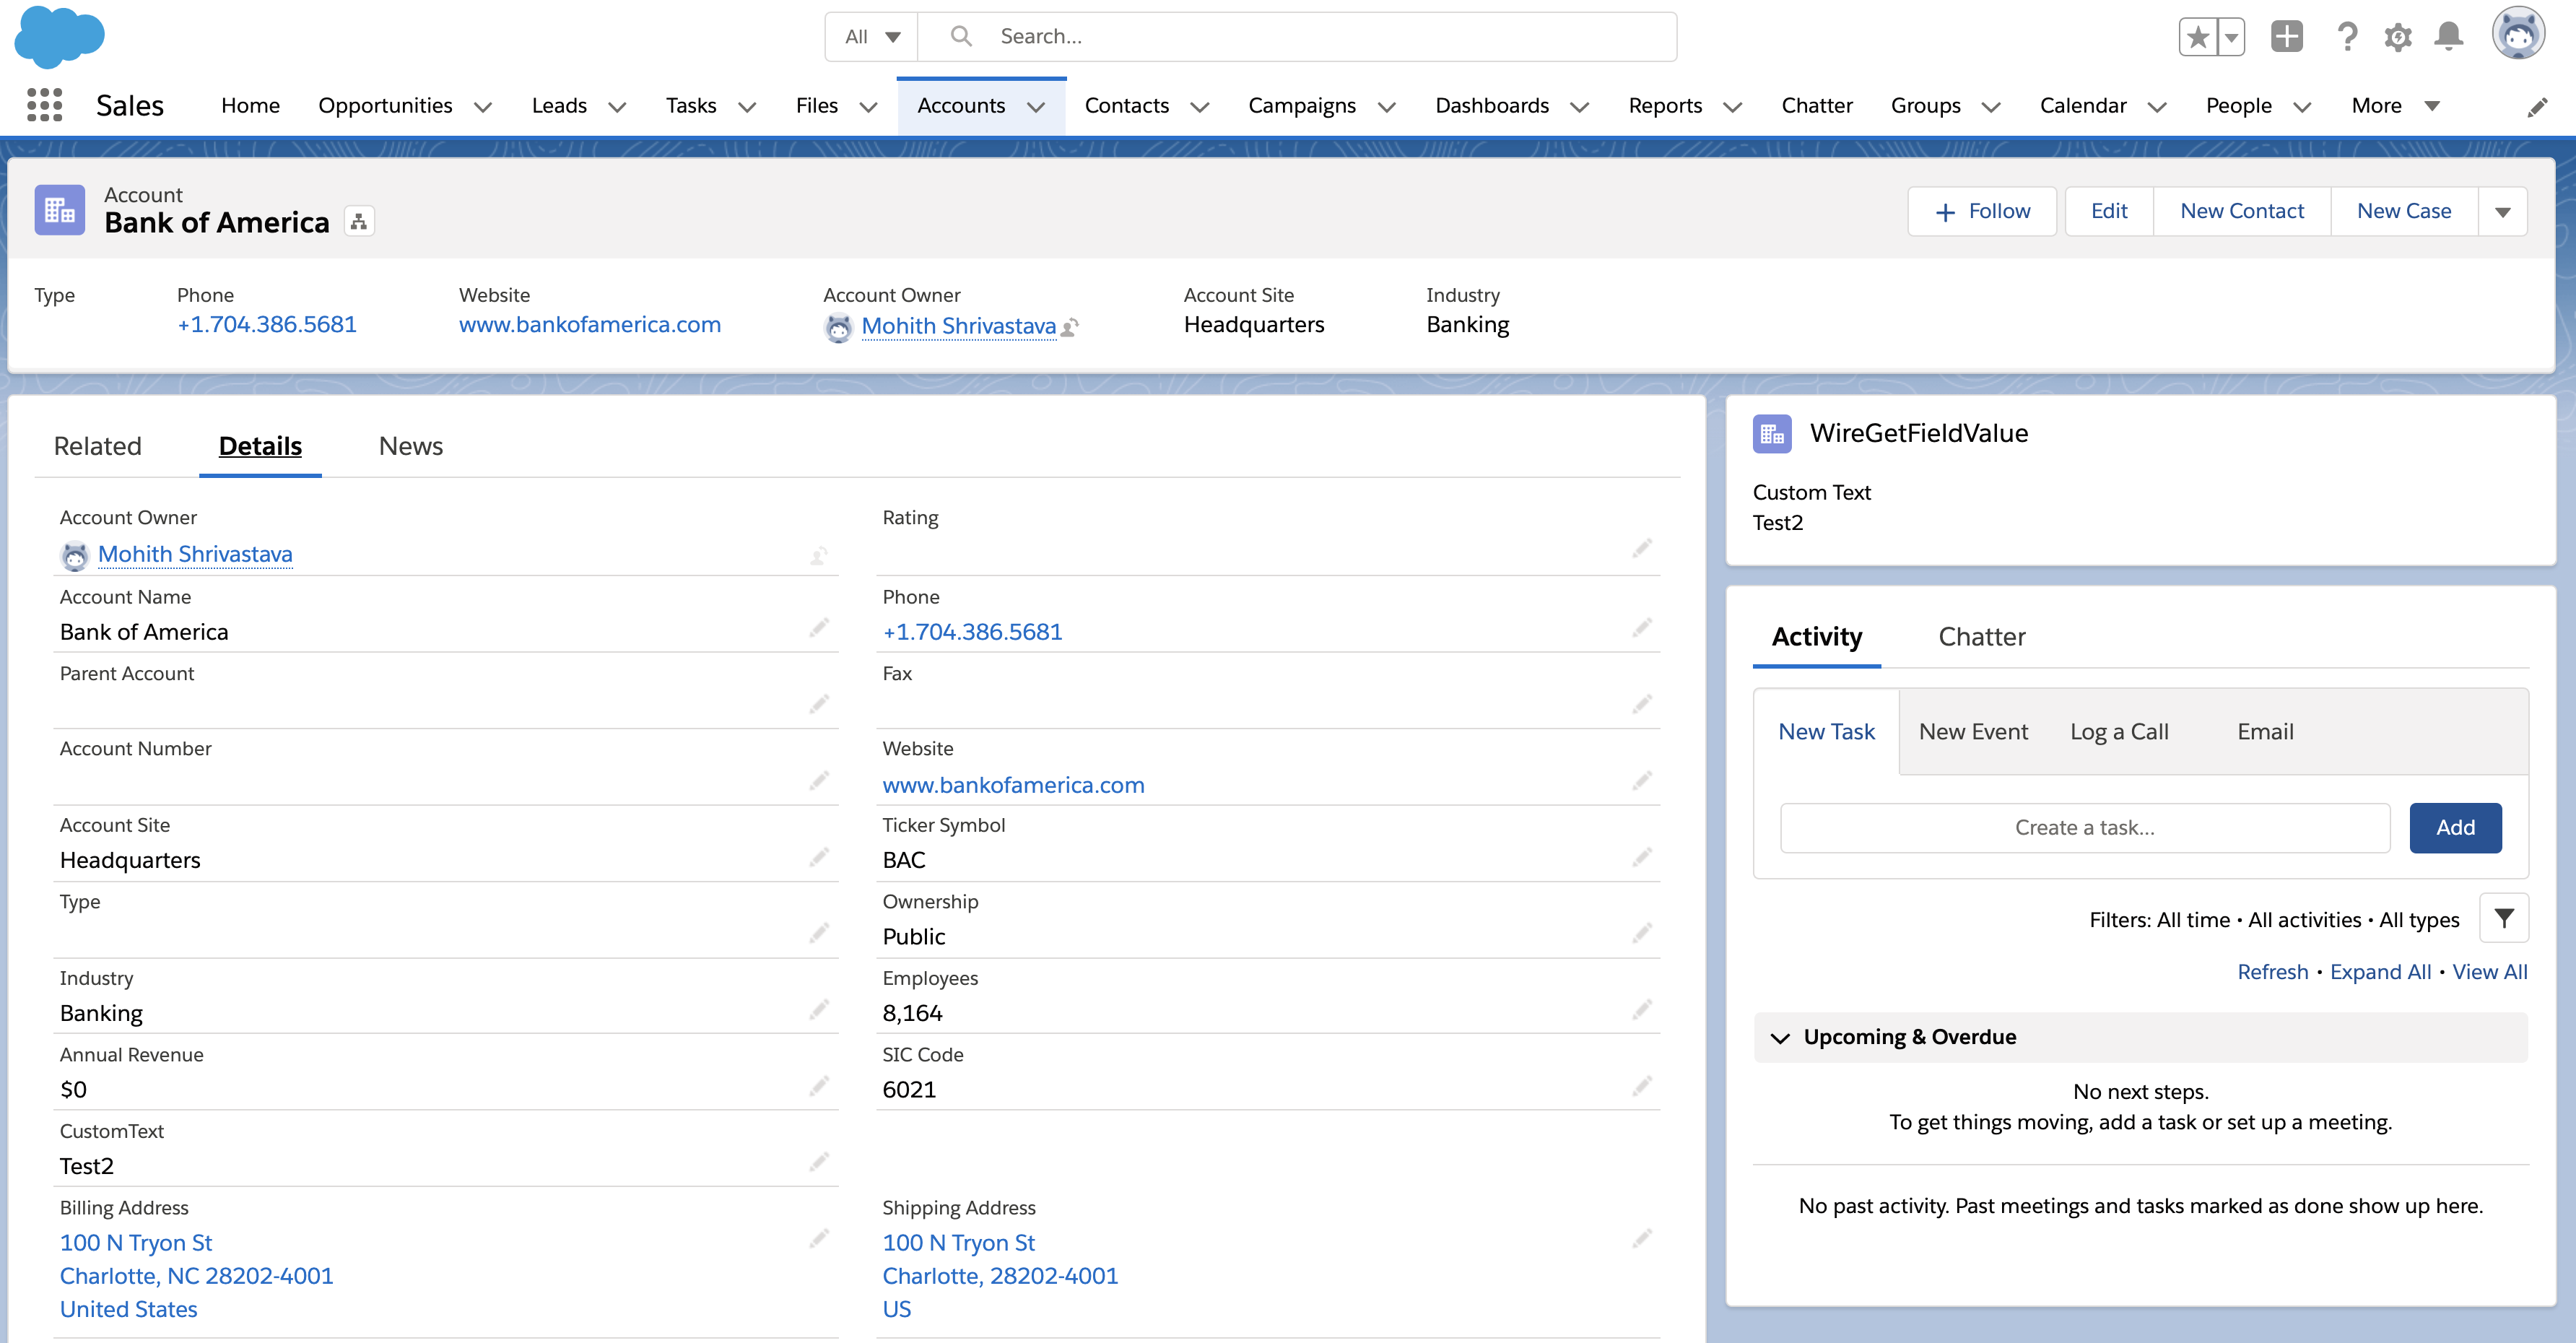Expand the Tasks nav chevron

pyautogui.click(x=747, y=107)
